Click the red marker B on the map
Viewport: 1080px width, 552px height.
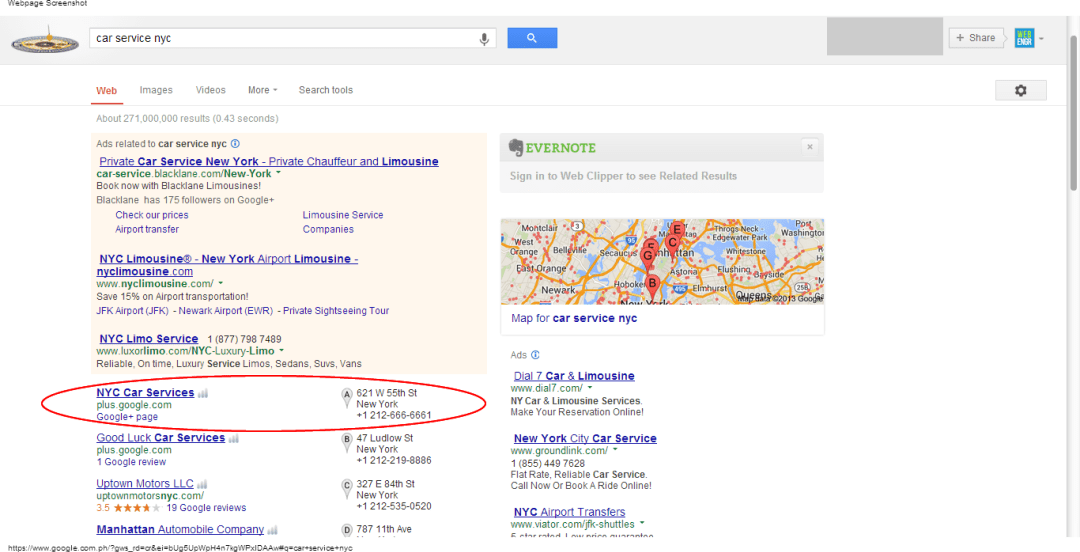pos(653,285)
